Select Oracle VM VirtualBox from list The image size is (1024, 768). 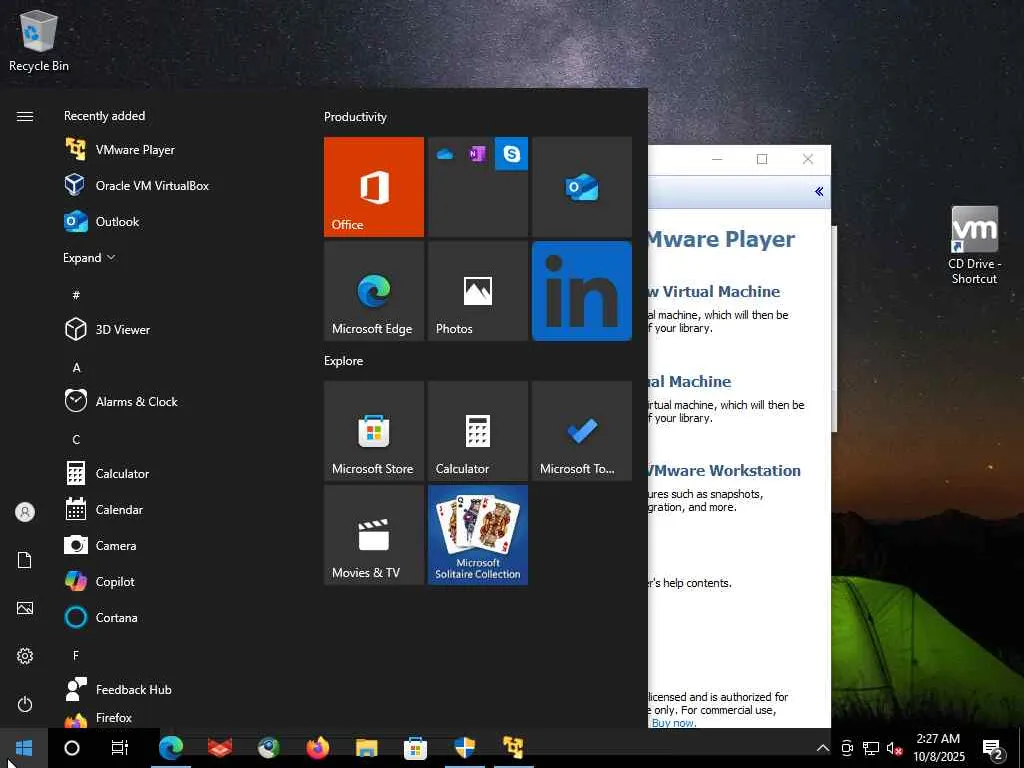(x=152, y=186)
